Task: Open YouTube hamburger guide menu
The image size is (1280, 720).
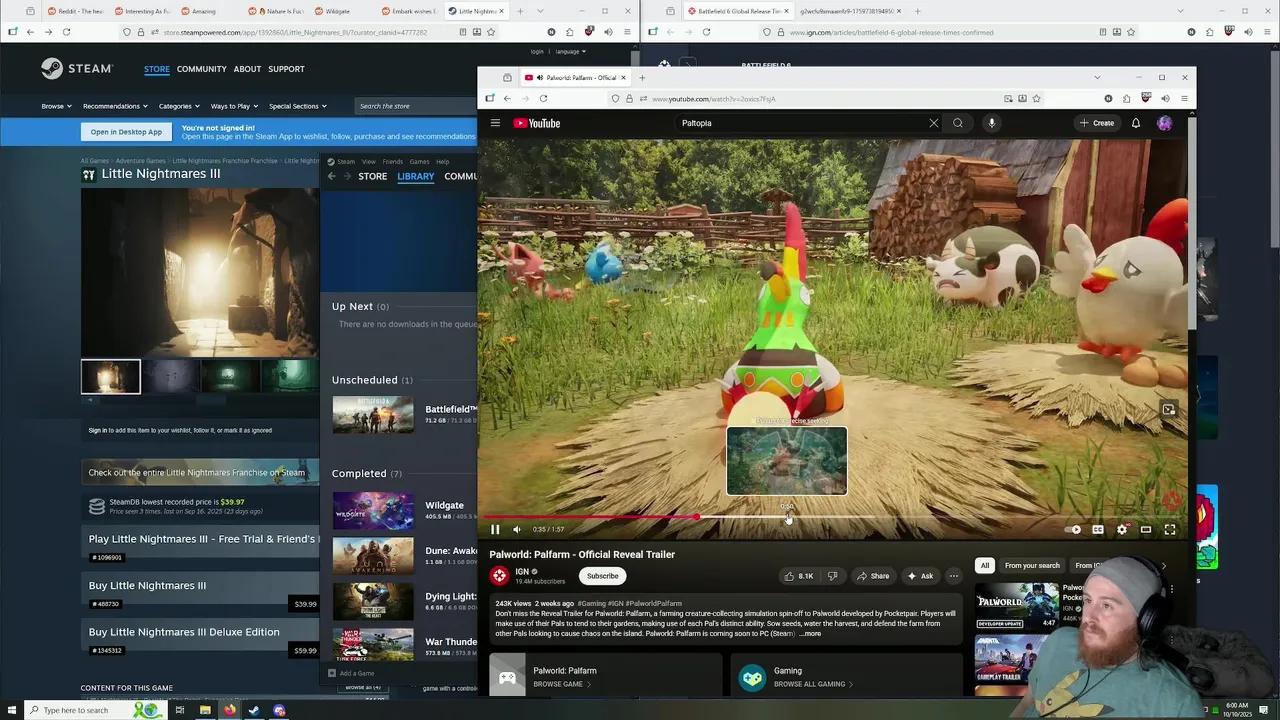Action: [x=495, y=123]
